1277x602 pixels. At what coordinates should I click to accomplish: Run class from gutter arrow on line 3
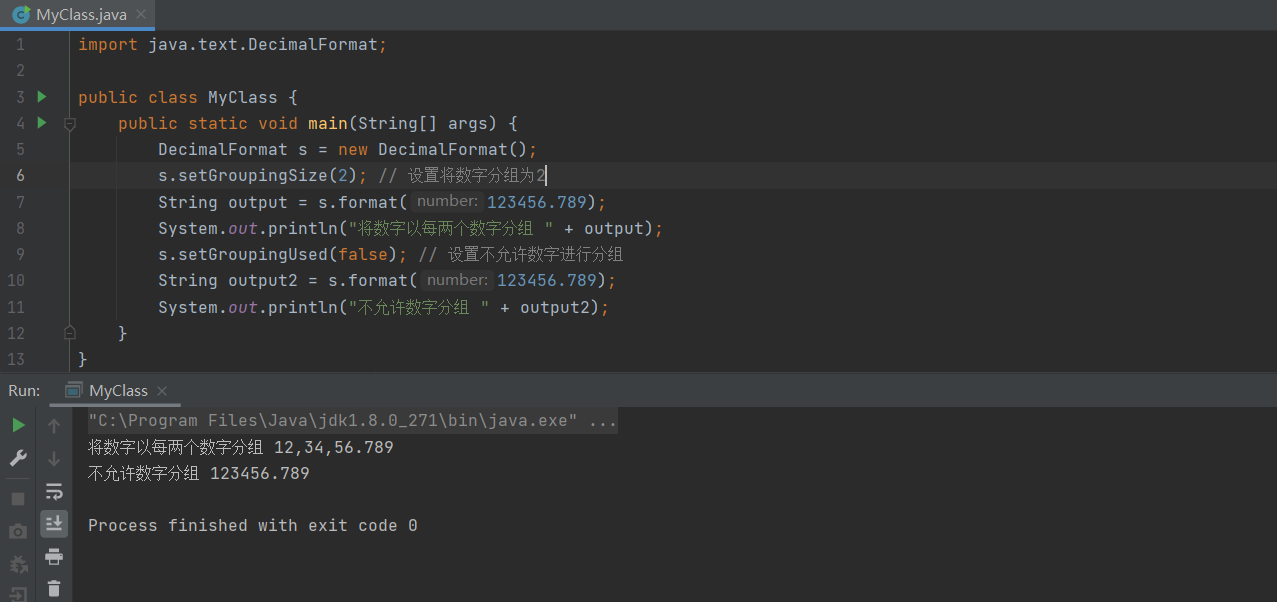coord(42,97)
